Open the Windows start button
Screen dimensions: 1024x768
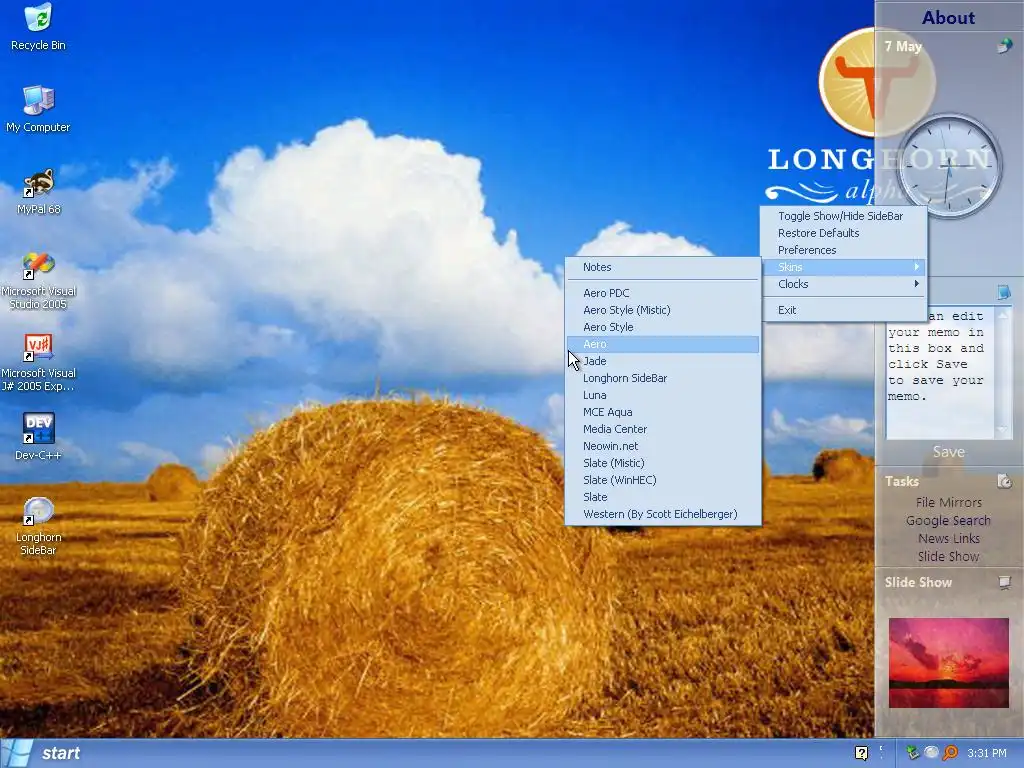coord(43,753)
